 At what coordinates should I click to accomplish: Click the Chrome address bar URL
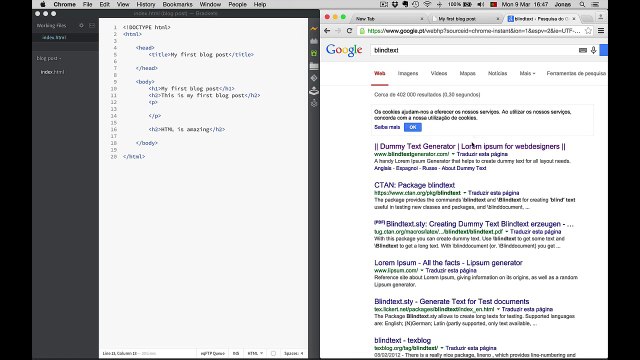pyautogui.click(x=473, y=31)
